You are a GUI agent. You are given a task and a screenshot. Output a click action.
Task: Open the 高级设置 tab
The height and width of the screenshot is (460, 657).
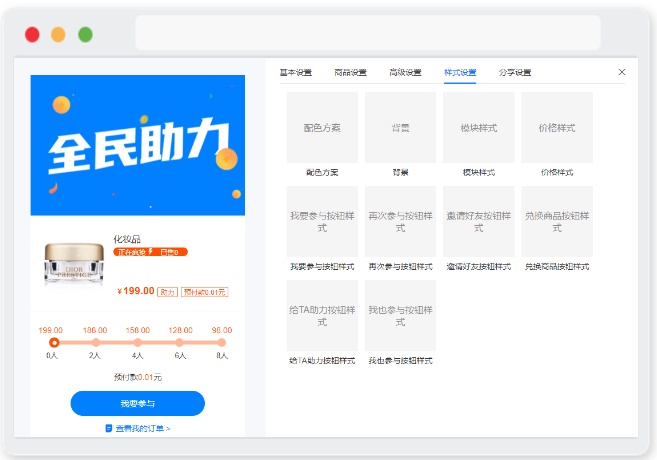405,72
